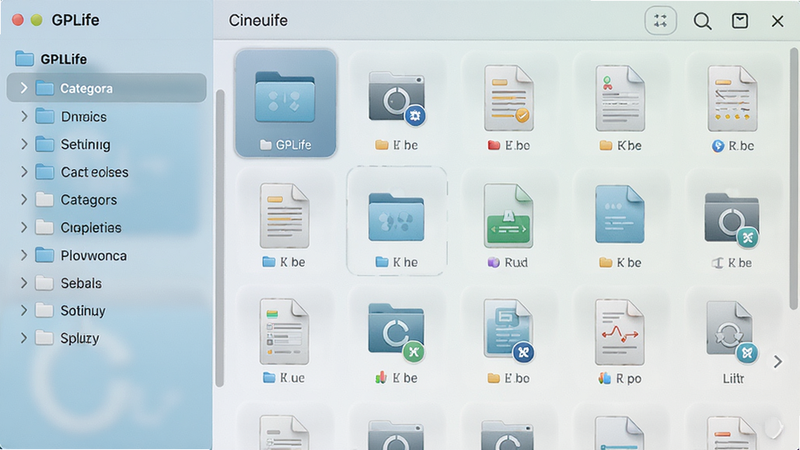
Task: Expand the Spluzy folder chevron
Action: [x=23, y=338]
